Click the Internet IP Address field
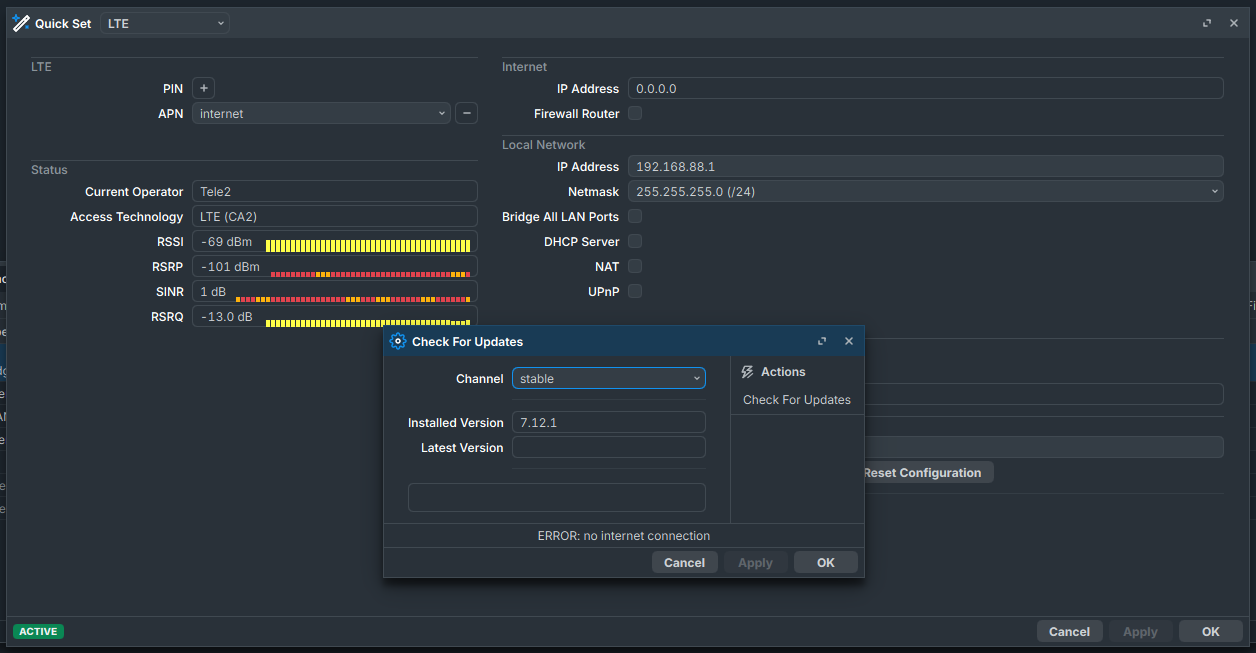The width and height of the screenshot is (1256, 653). pyautogui.click(x=925, y=89)
